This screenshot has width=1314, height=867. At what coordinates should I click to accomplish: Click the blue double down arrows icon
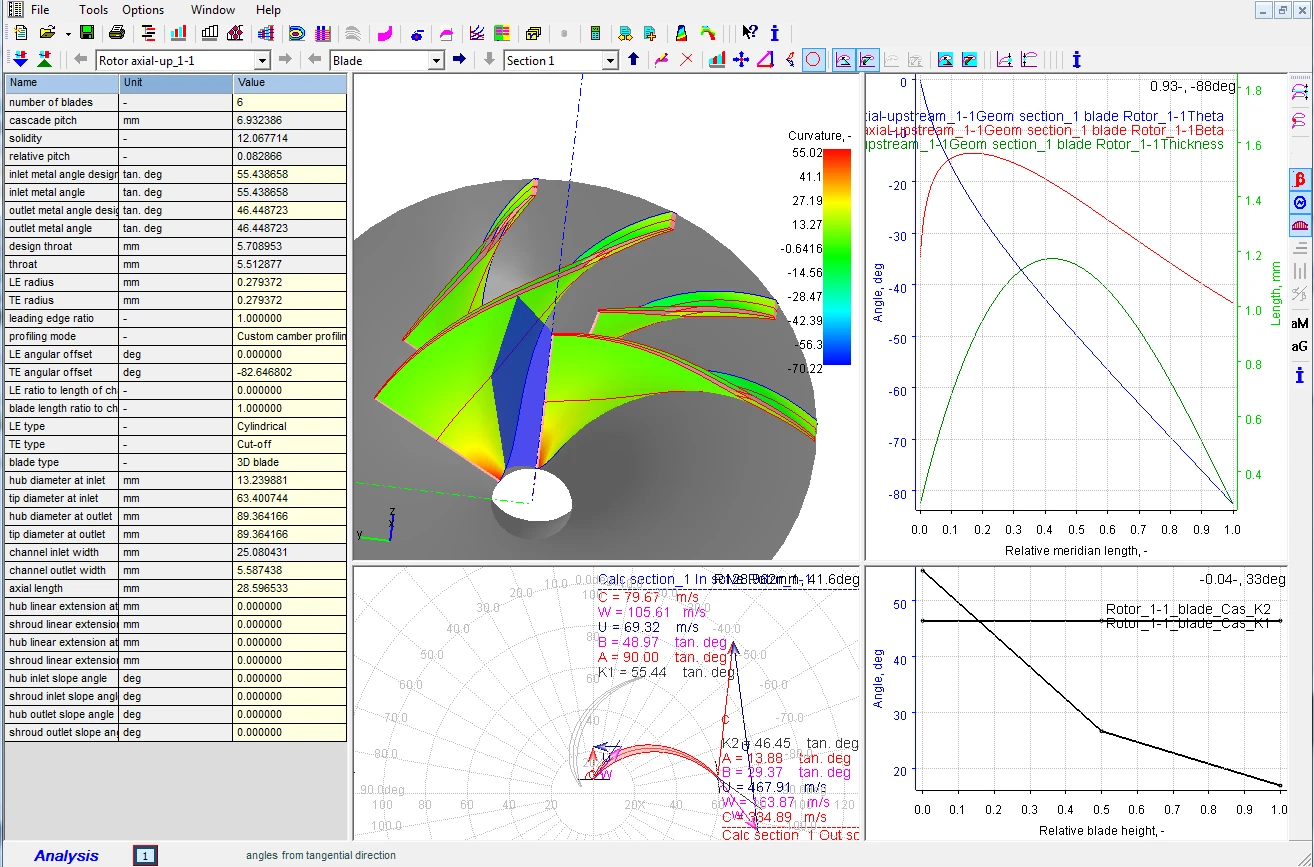tap(21, 60)
